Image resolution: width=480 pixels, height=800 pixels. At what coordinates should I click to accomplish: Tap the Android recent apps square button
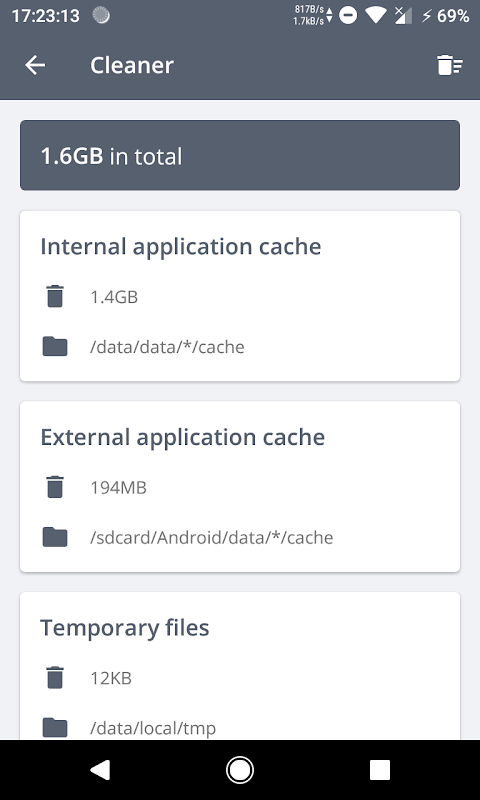(380, 769)
